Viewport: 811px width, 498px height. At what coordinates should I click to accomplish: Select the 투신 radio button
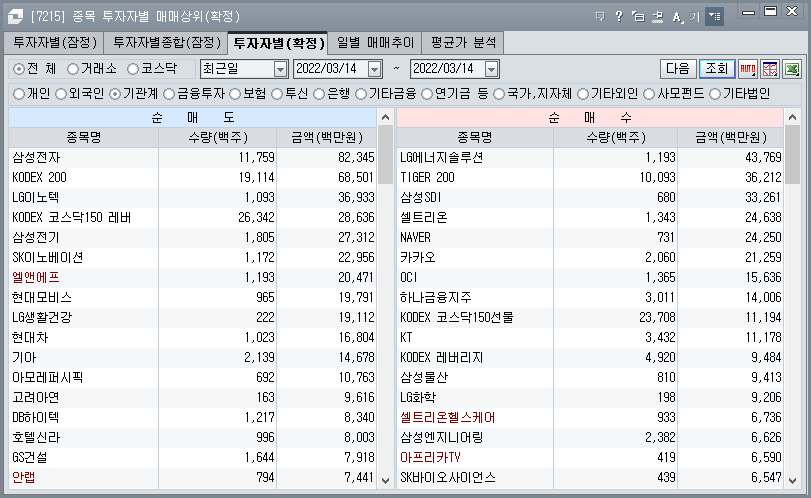coord(277,94)
